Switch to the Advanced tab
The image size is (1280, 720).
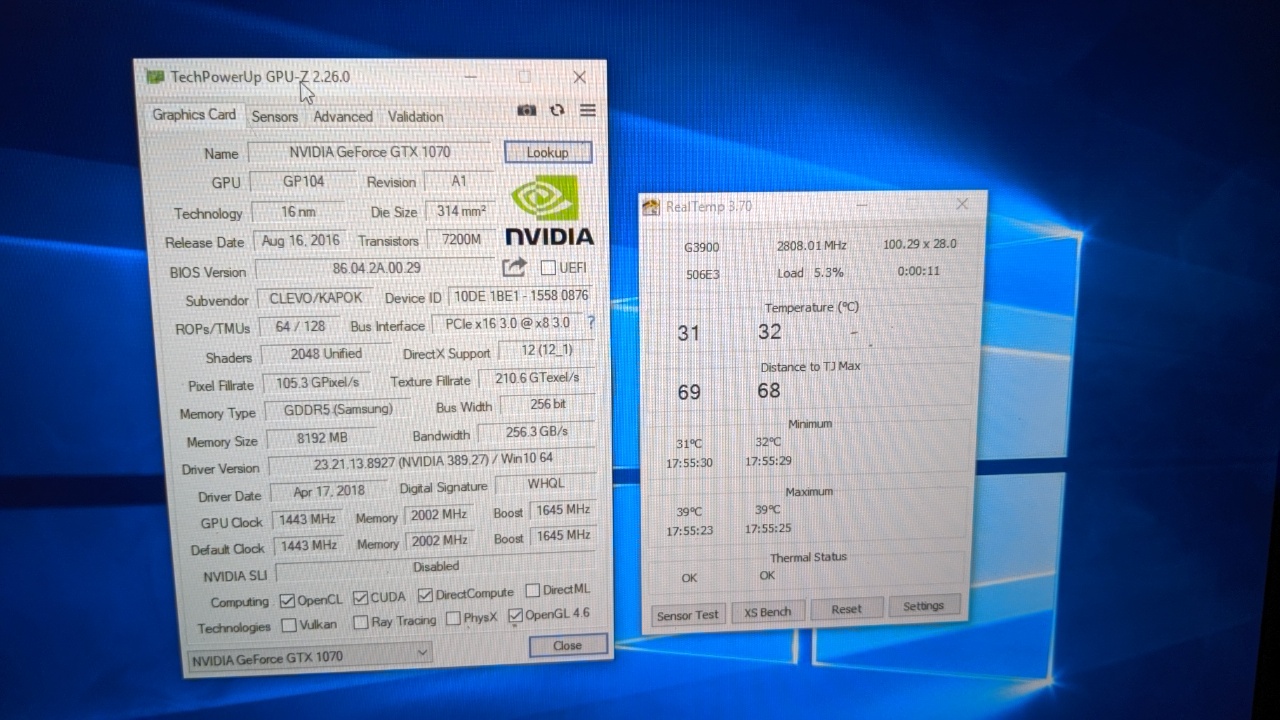(x=343, y=117)
